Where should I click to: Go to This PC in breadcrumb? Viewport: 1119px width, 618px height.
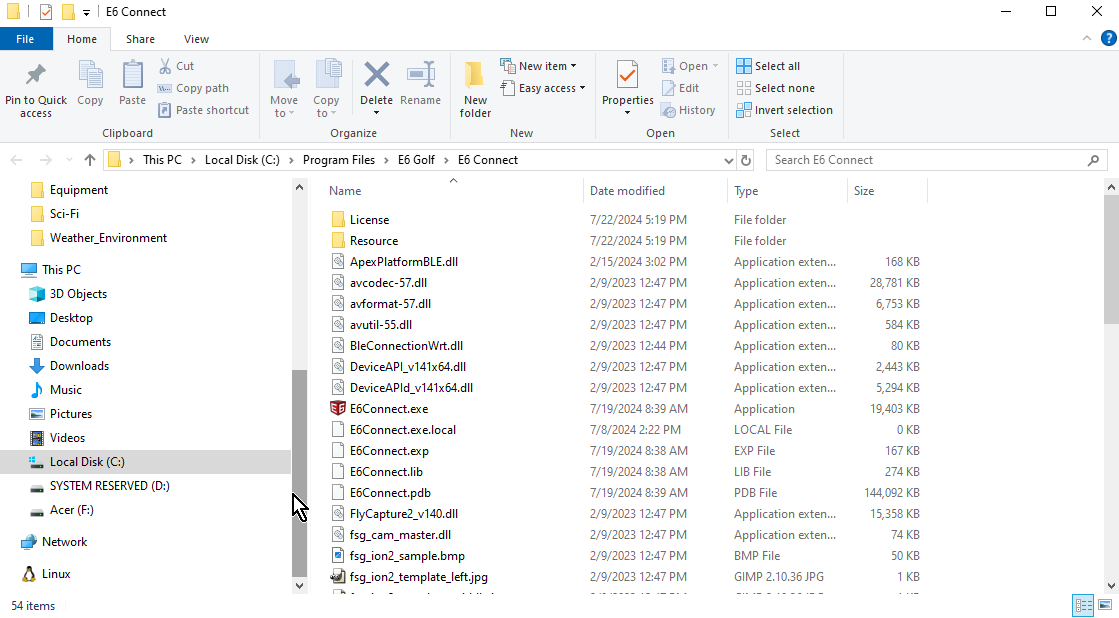click(x=163, y=160)
